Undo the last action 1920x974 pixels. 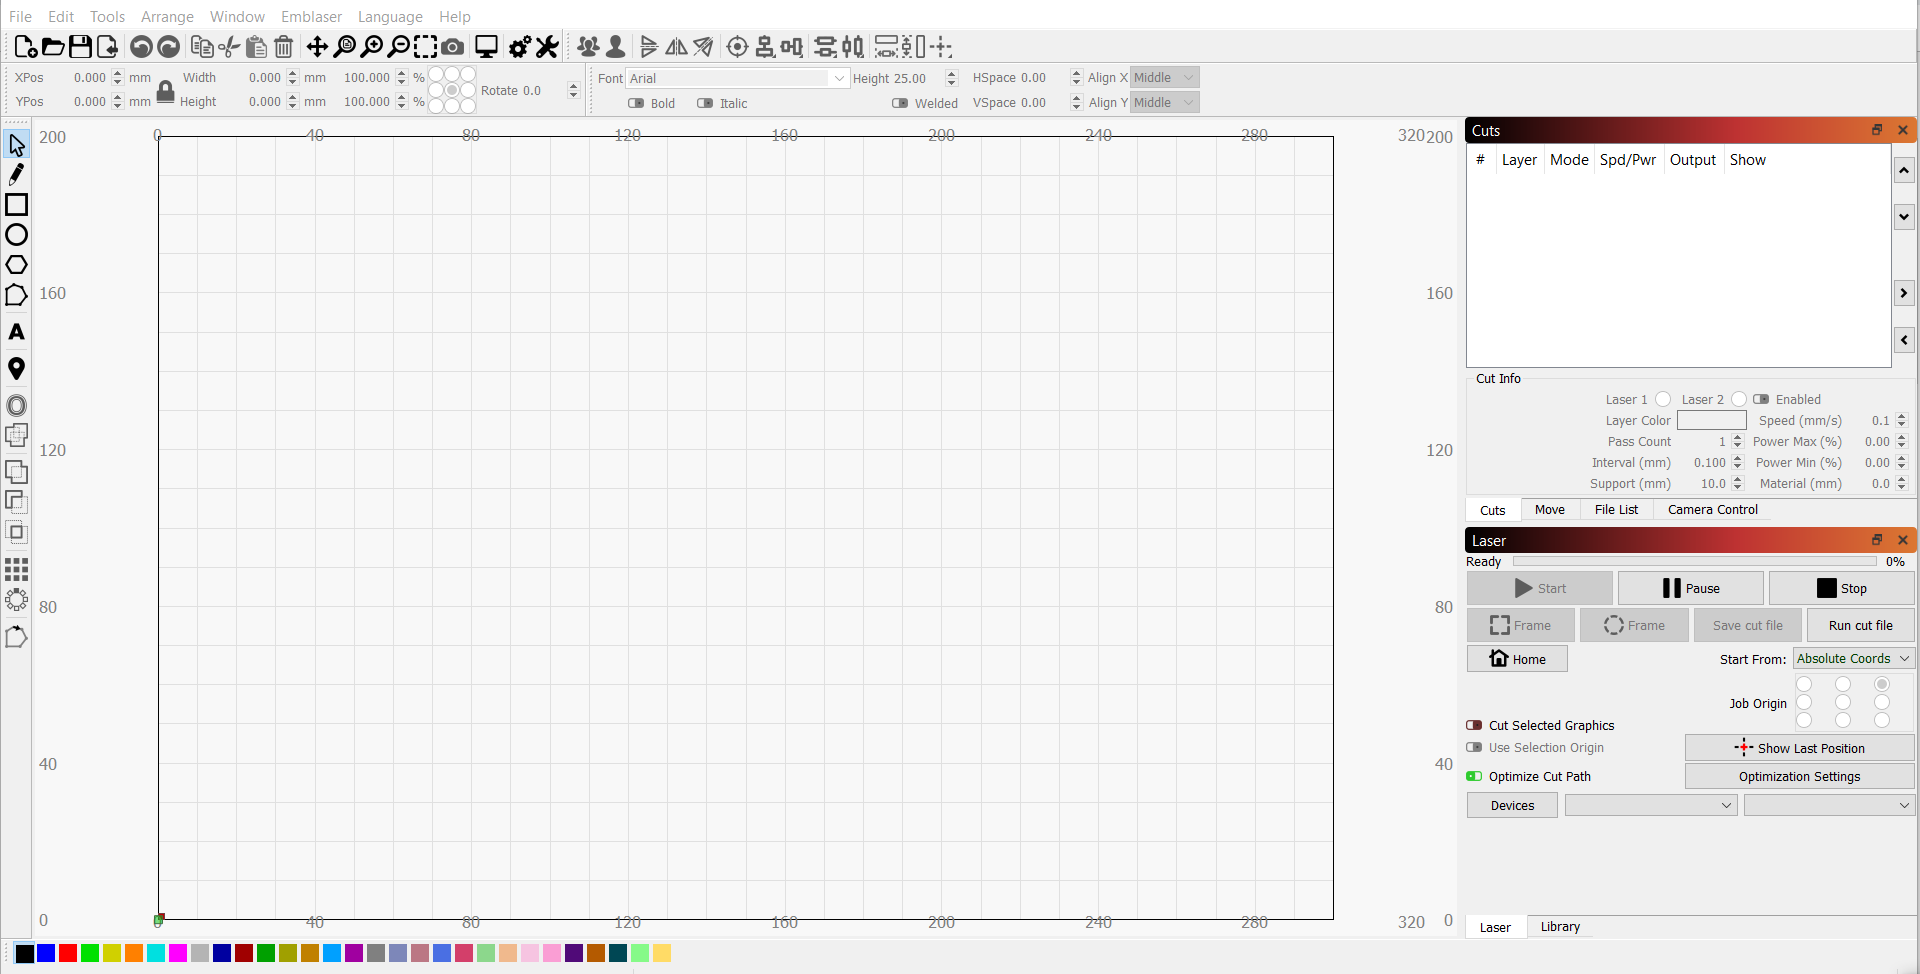pyautogui.click(x=141, y=46)
